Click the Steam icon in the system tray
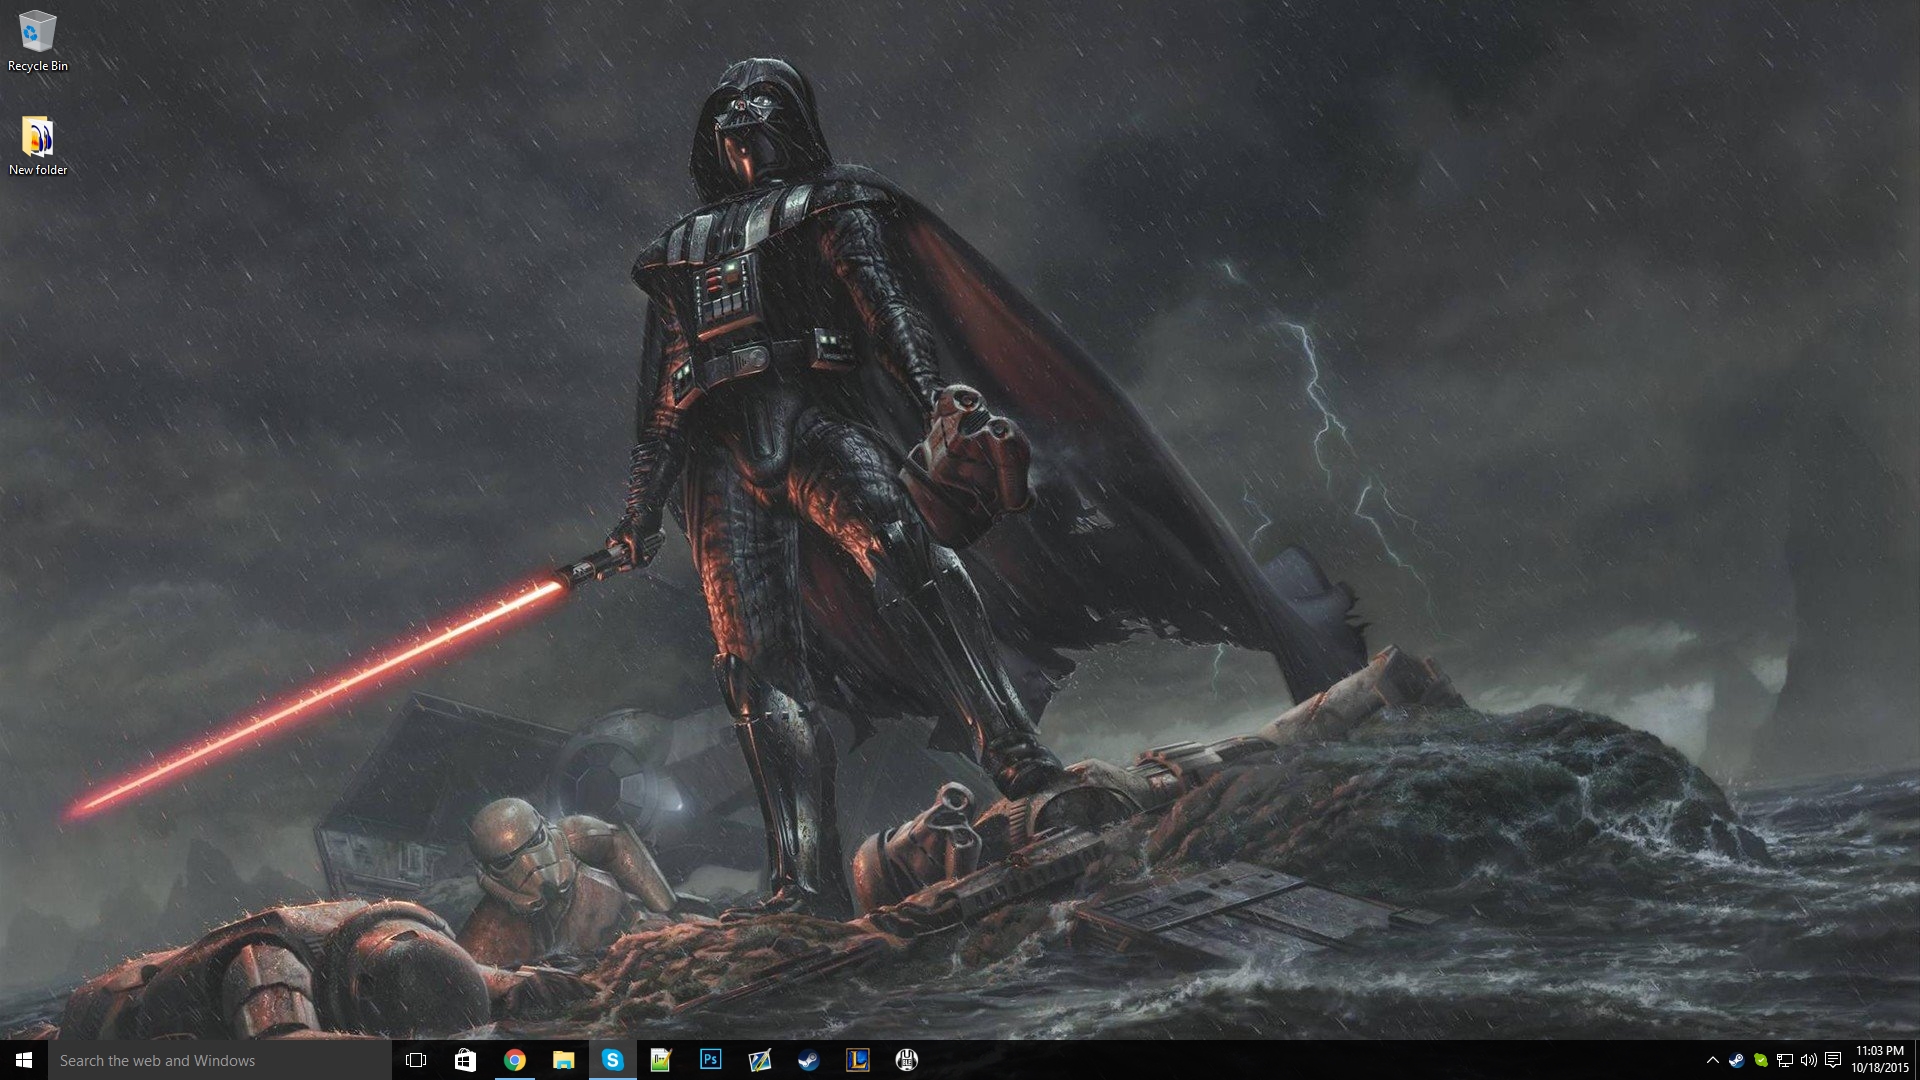Viewport: 1920px width, 1080px height. tap(1737, 1061)
